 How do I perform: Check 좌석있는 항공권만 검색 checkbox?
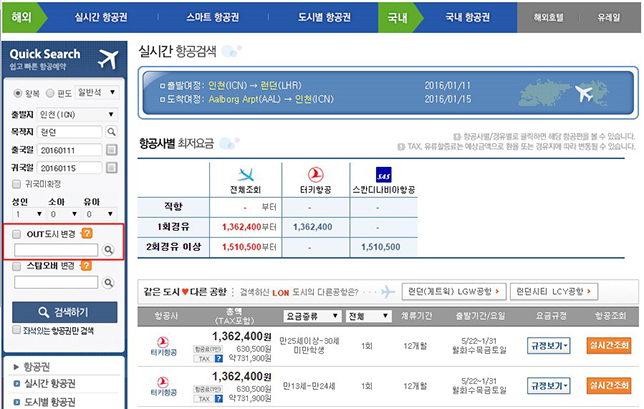(16, 330)
